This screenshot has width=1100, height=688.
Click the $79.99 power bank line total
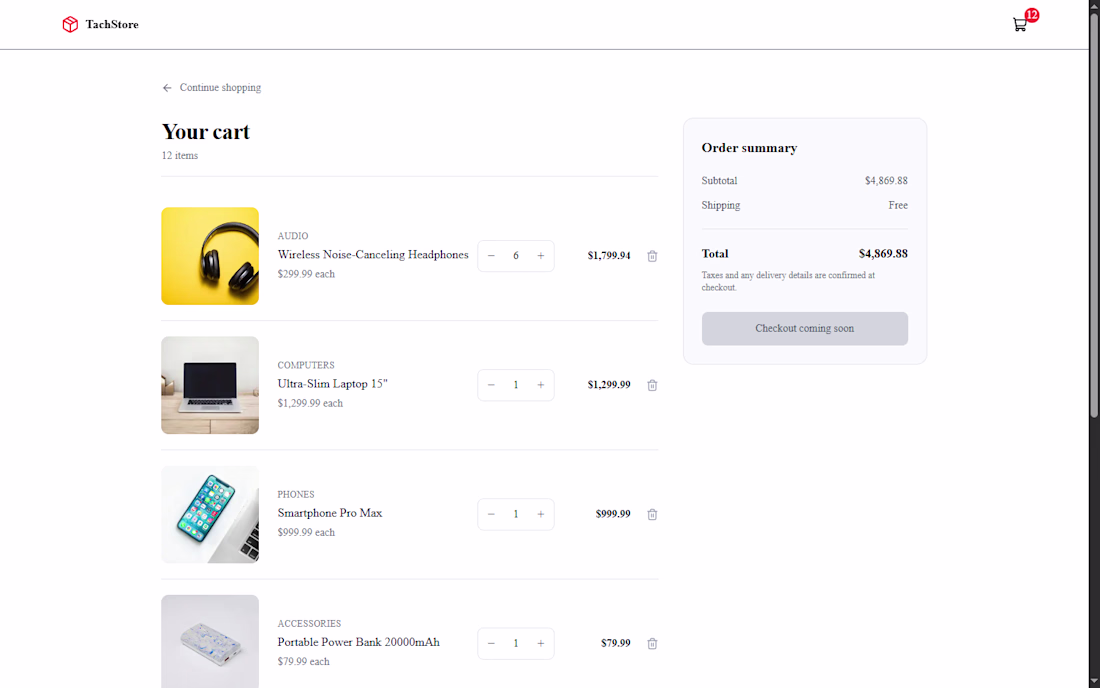(616, 642)
